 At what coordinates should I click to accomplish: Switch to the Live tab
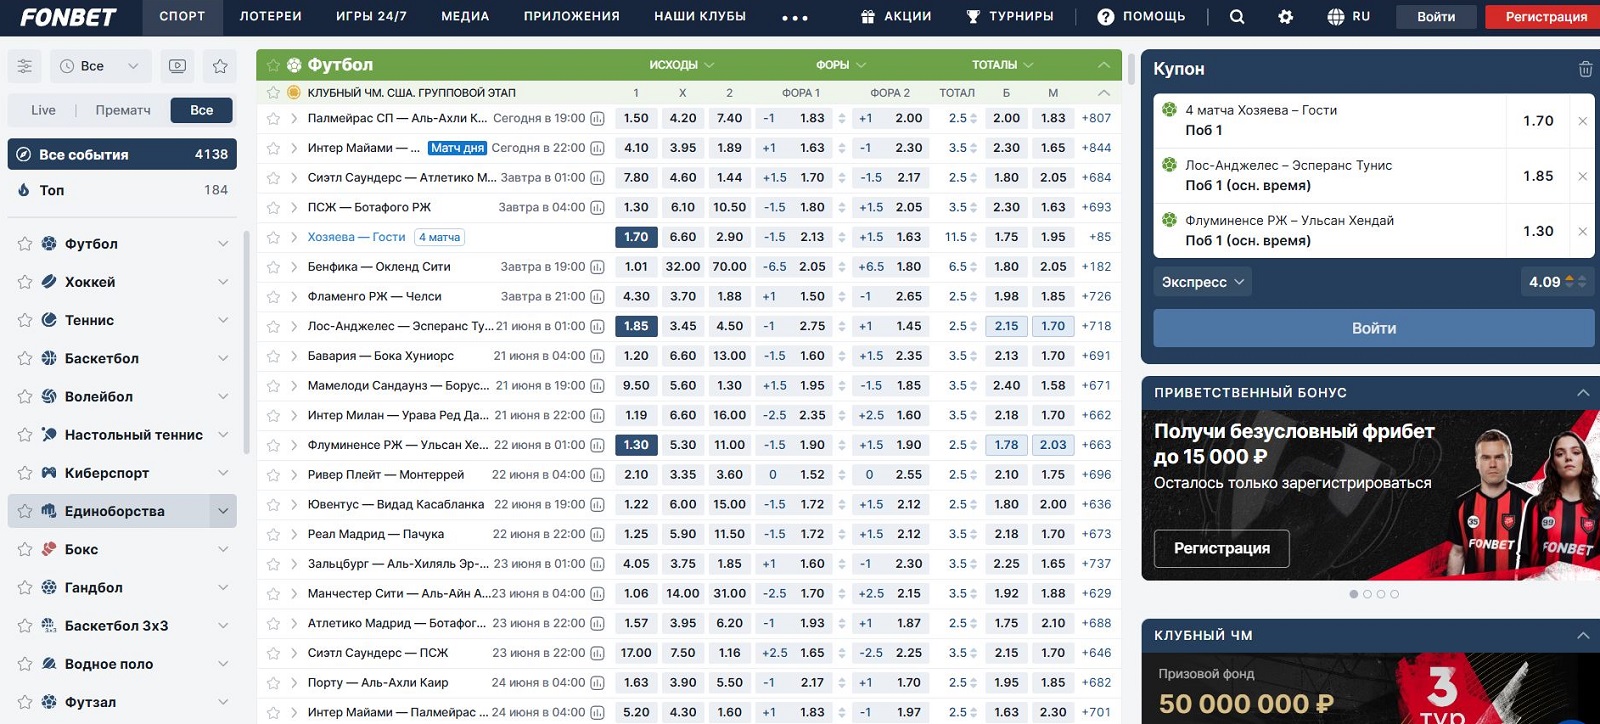(x=43, y=110)
